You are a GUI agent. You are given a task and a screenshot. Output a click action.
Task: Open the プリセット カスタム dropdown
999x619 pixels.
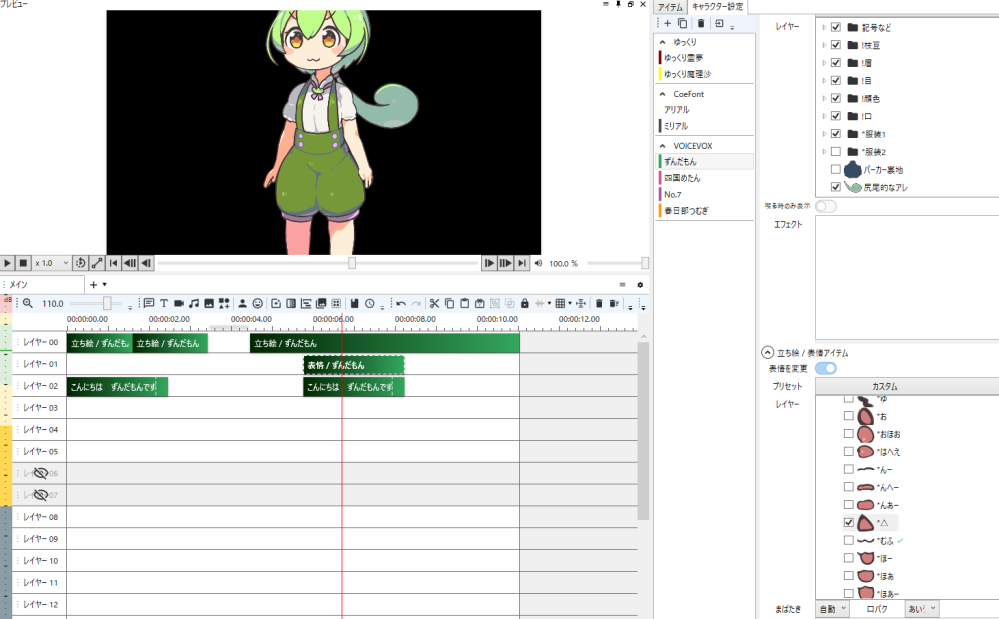pos(907,387)
